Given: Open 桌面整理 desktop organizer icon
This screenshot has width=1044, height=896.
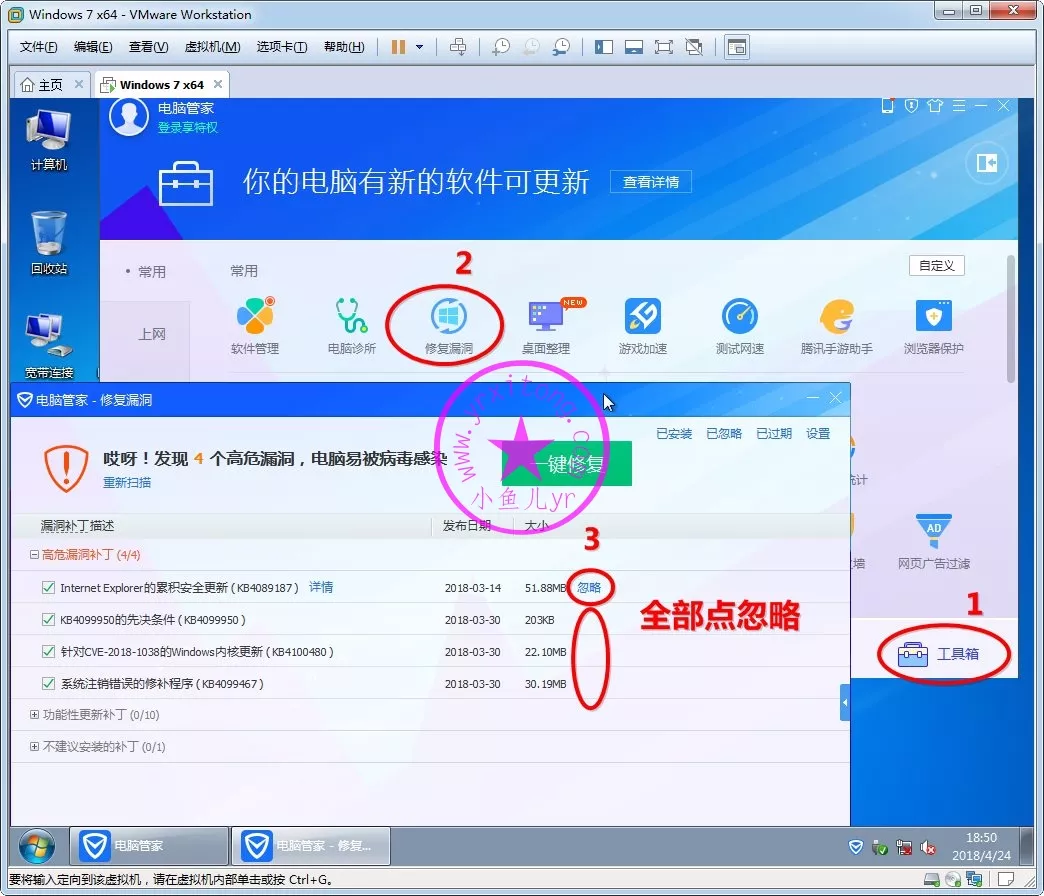Looking at the screenshot, I should coord(546,319).
